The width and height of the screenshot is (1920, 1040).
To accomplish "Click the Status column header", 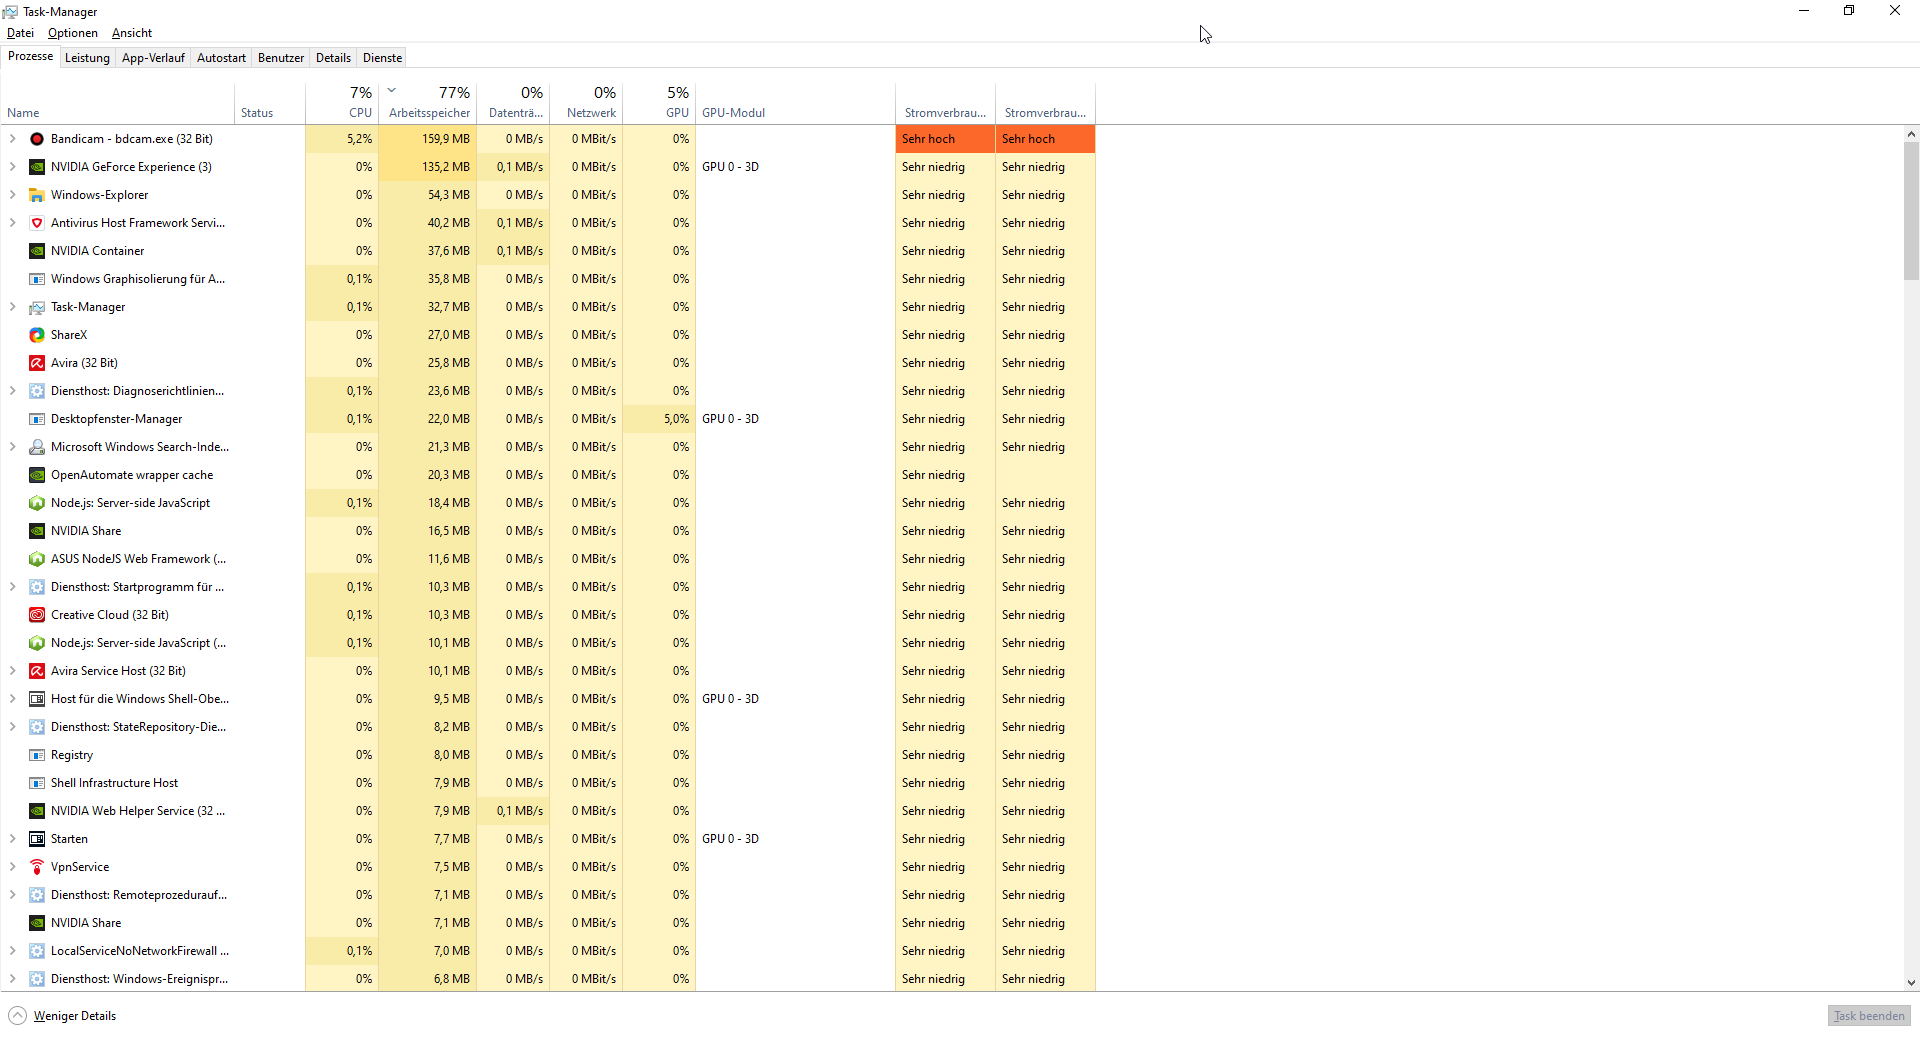I will coord(270,103).
